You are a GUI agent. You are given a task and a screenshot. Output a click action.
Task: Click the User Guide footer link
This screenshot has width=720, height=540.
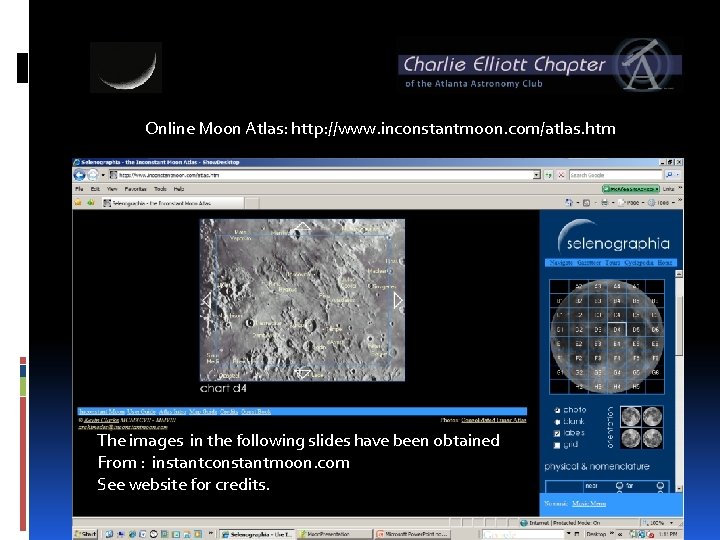[141, 411]
